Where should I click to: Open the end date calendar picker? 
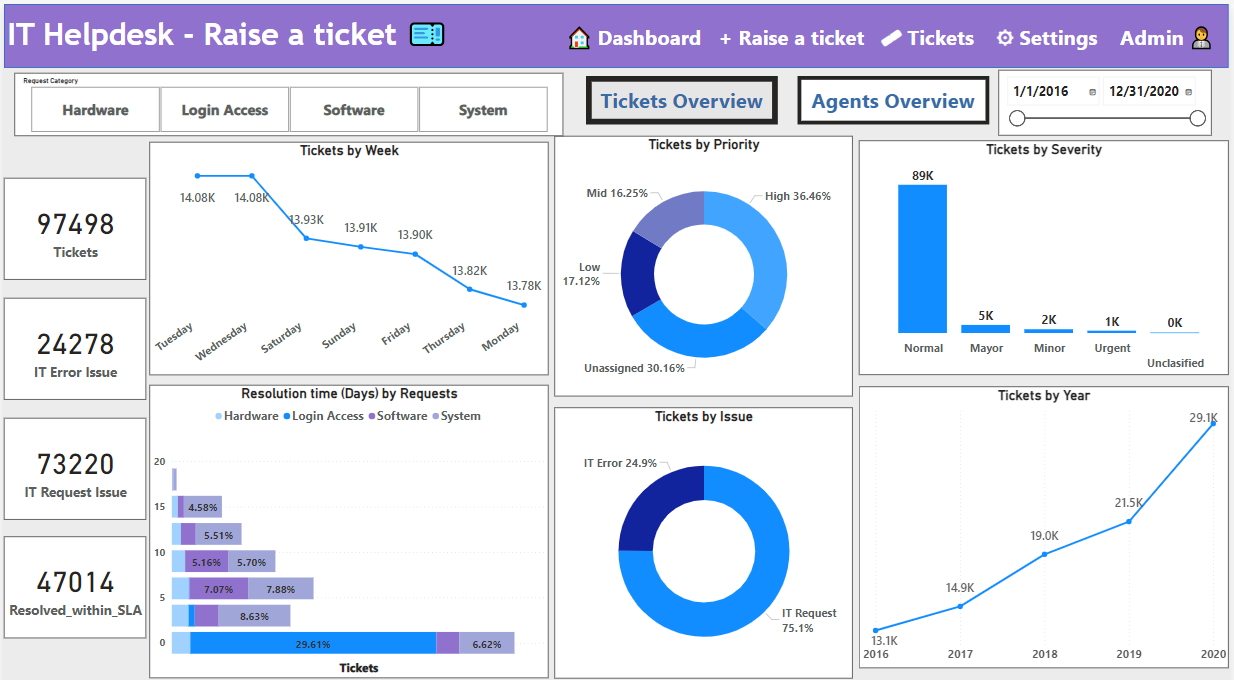(x=1189, y=92)
